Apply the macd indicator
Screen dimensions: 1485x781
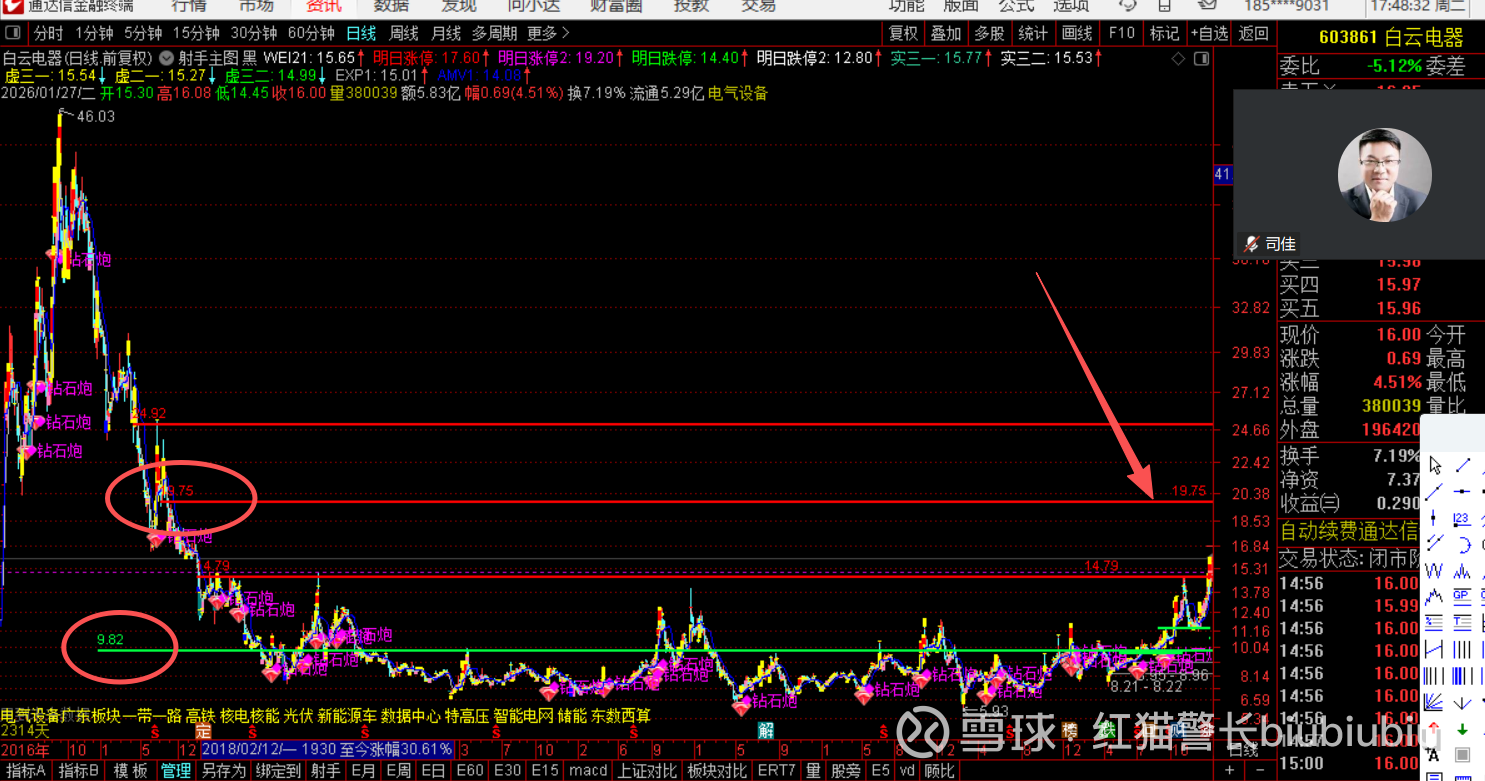tap(588, 770)
